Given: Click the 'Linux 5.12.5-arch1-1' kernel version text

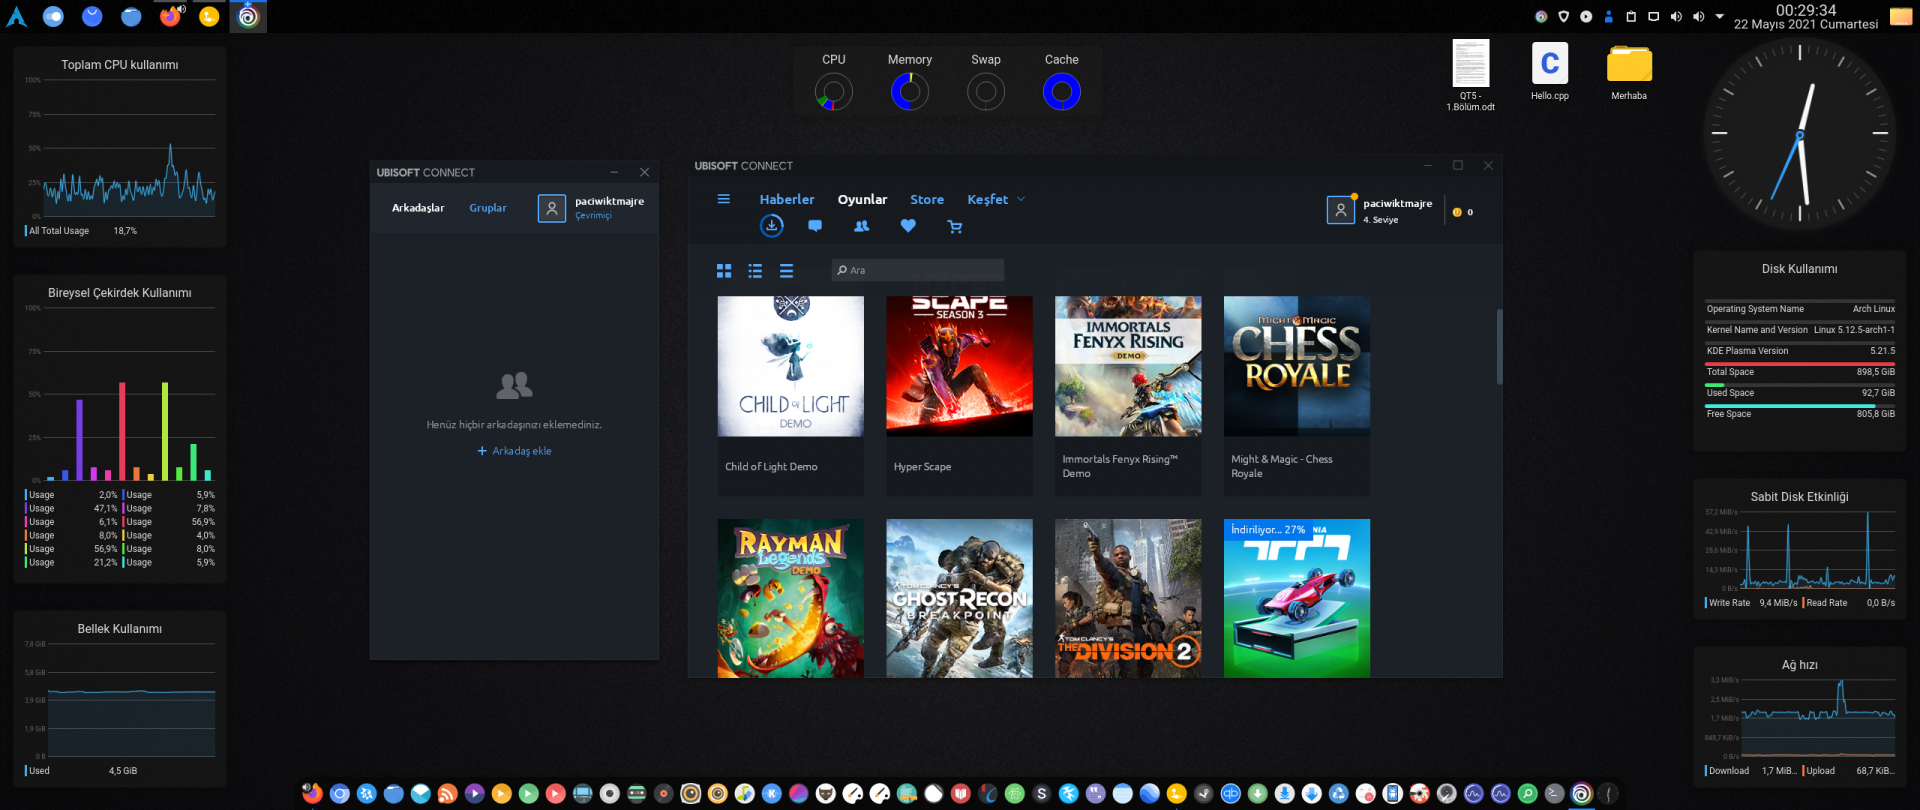Looking at the screenshot, I should click(x=1854, y=330).
